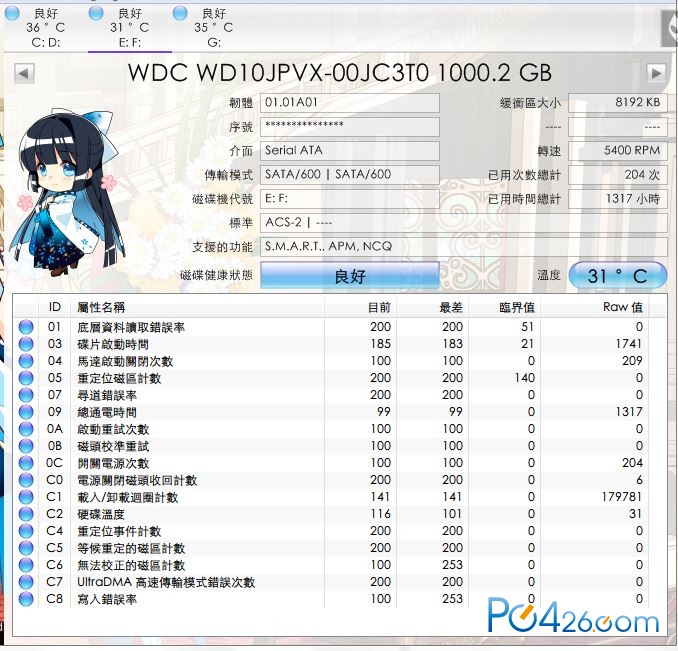Click the S.M.A.R.T., APM, NCQ features field
This screenshot has height=651, width=678.
click(x=464, y=246)
